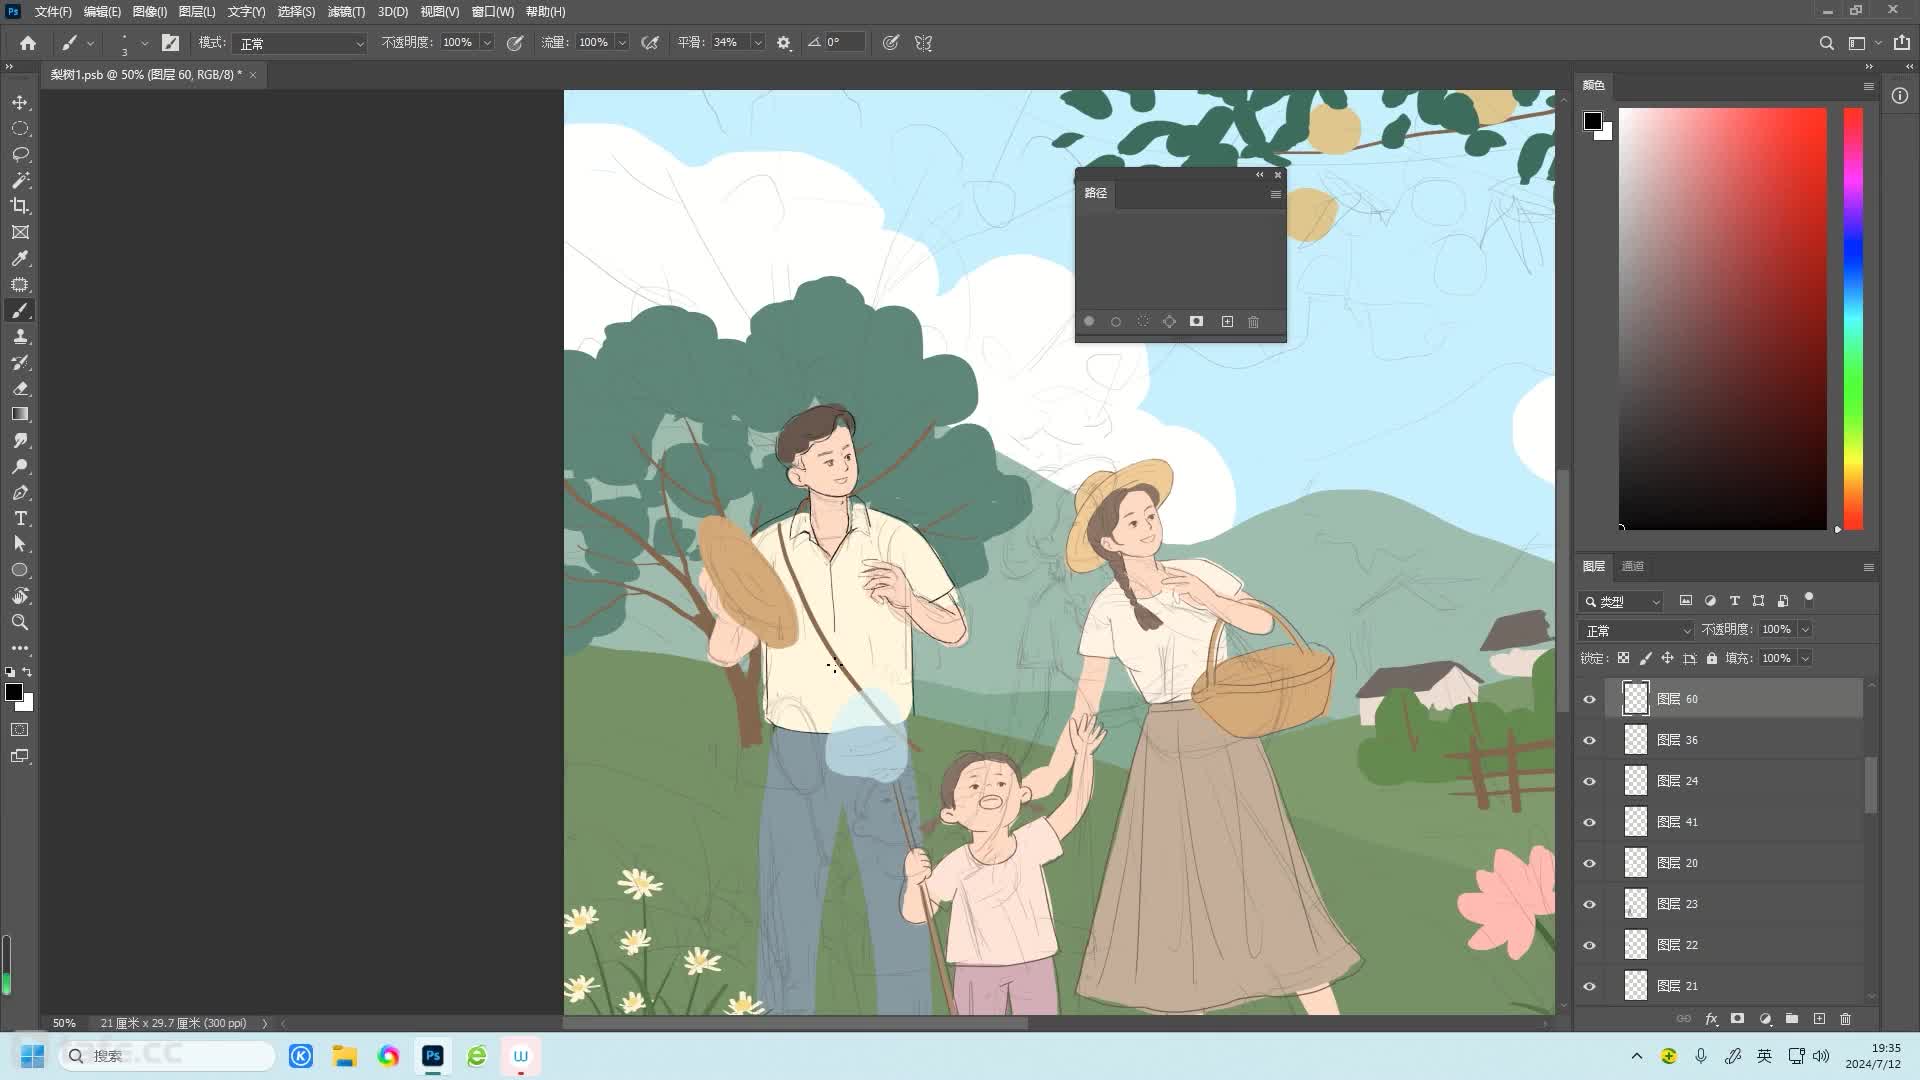Select the Lasso tool
This screenshot has width=1920, height=1080.
20,155
